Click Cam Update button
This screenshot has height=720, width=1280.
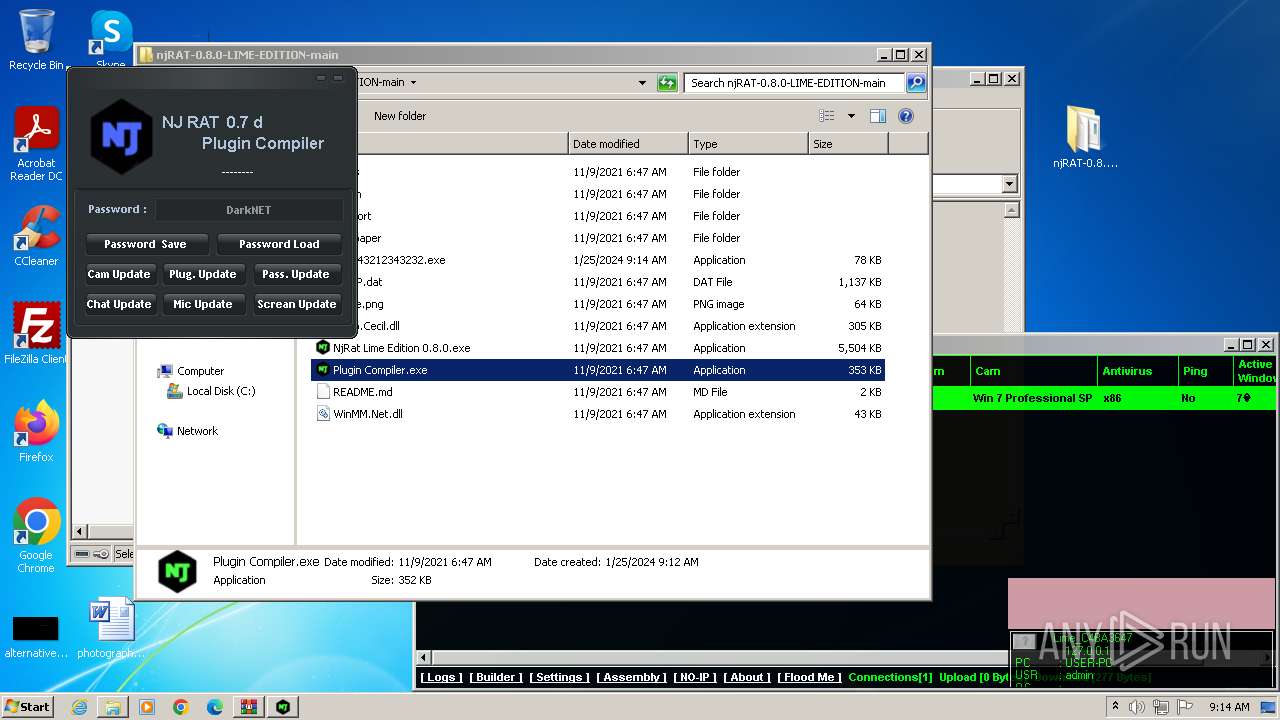119,274
